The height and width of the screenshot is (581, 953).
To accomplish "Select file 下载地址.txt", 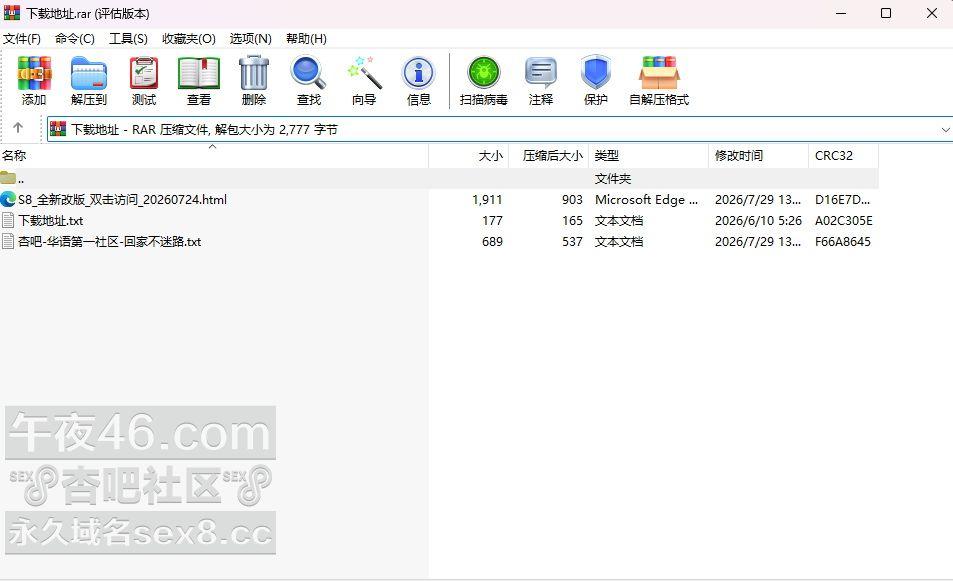I will [x=50, y=221].
